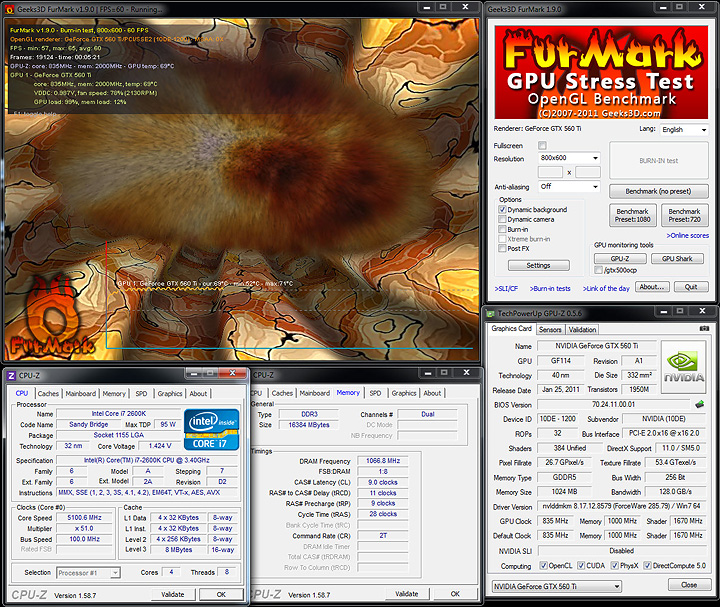Screen dimensions: 720x607
Task: Open the GPU-Z graphics card selector dropdown
Action: [557, 586]
